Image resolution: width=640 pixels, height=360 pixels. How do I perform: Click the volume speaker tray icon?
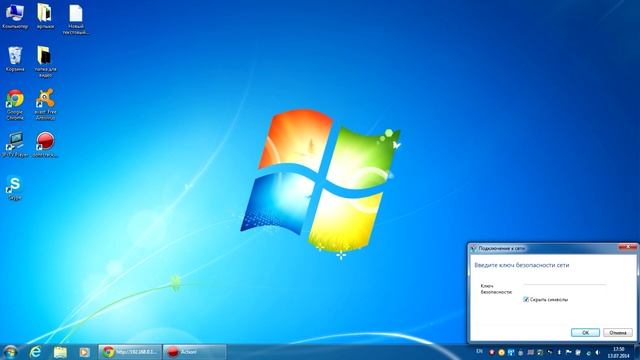(x=598, y=352)
